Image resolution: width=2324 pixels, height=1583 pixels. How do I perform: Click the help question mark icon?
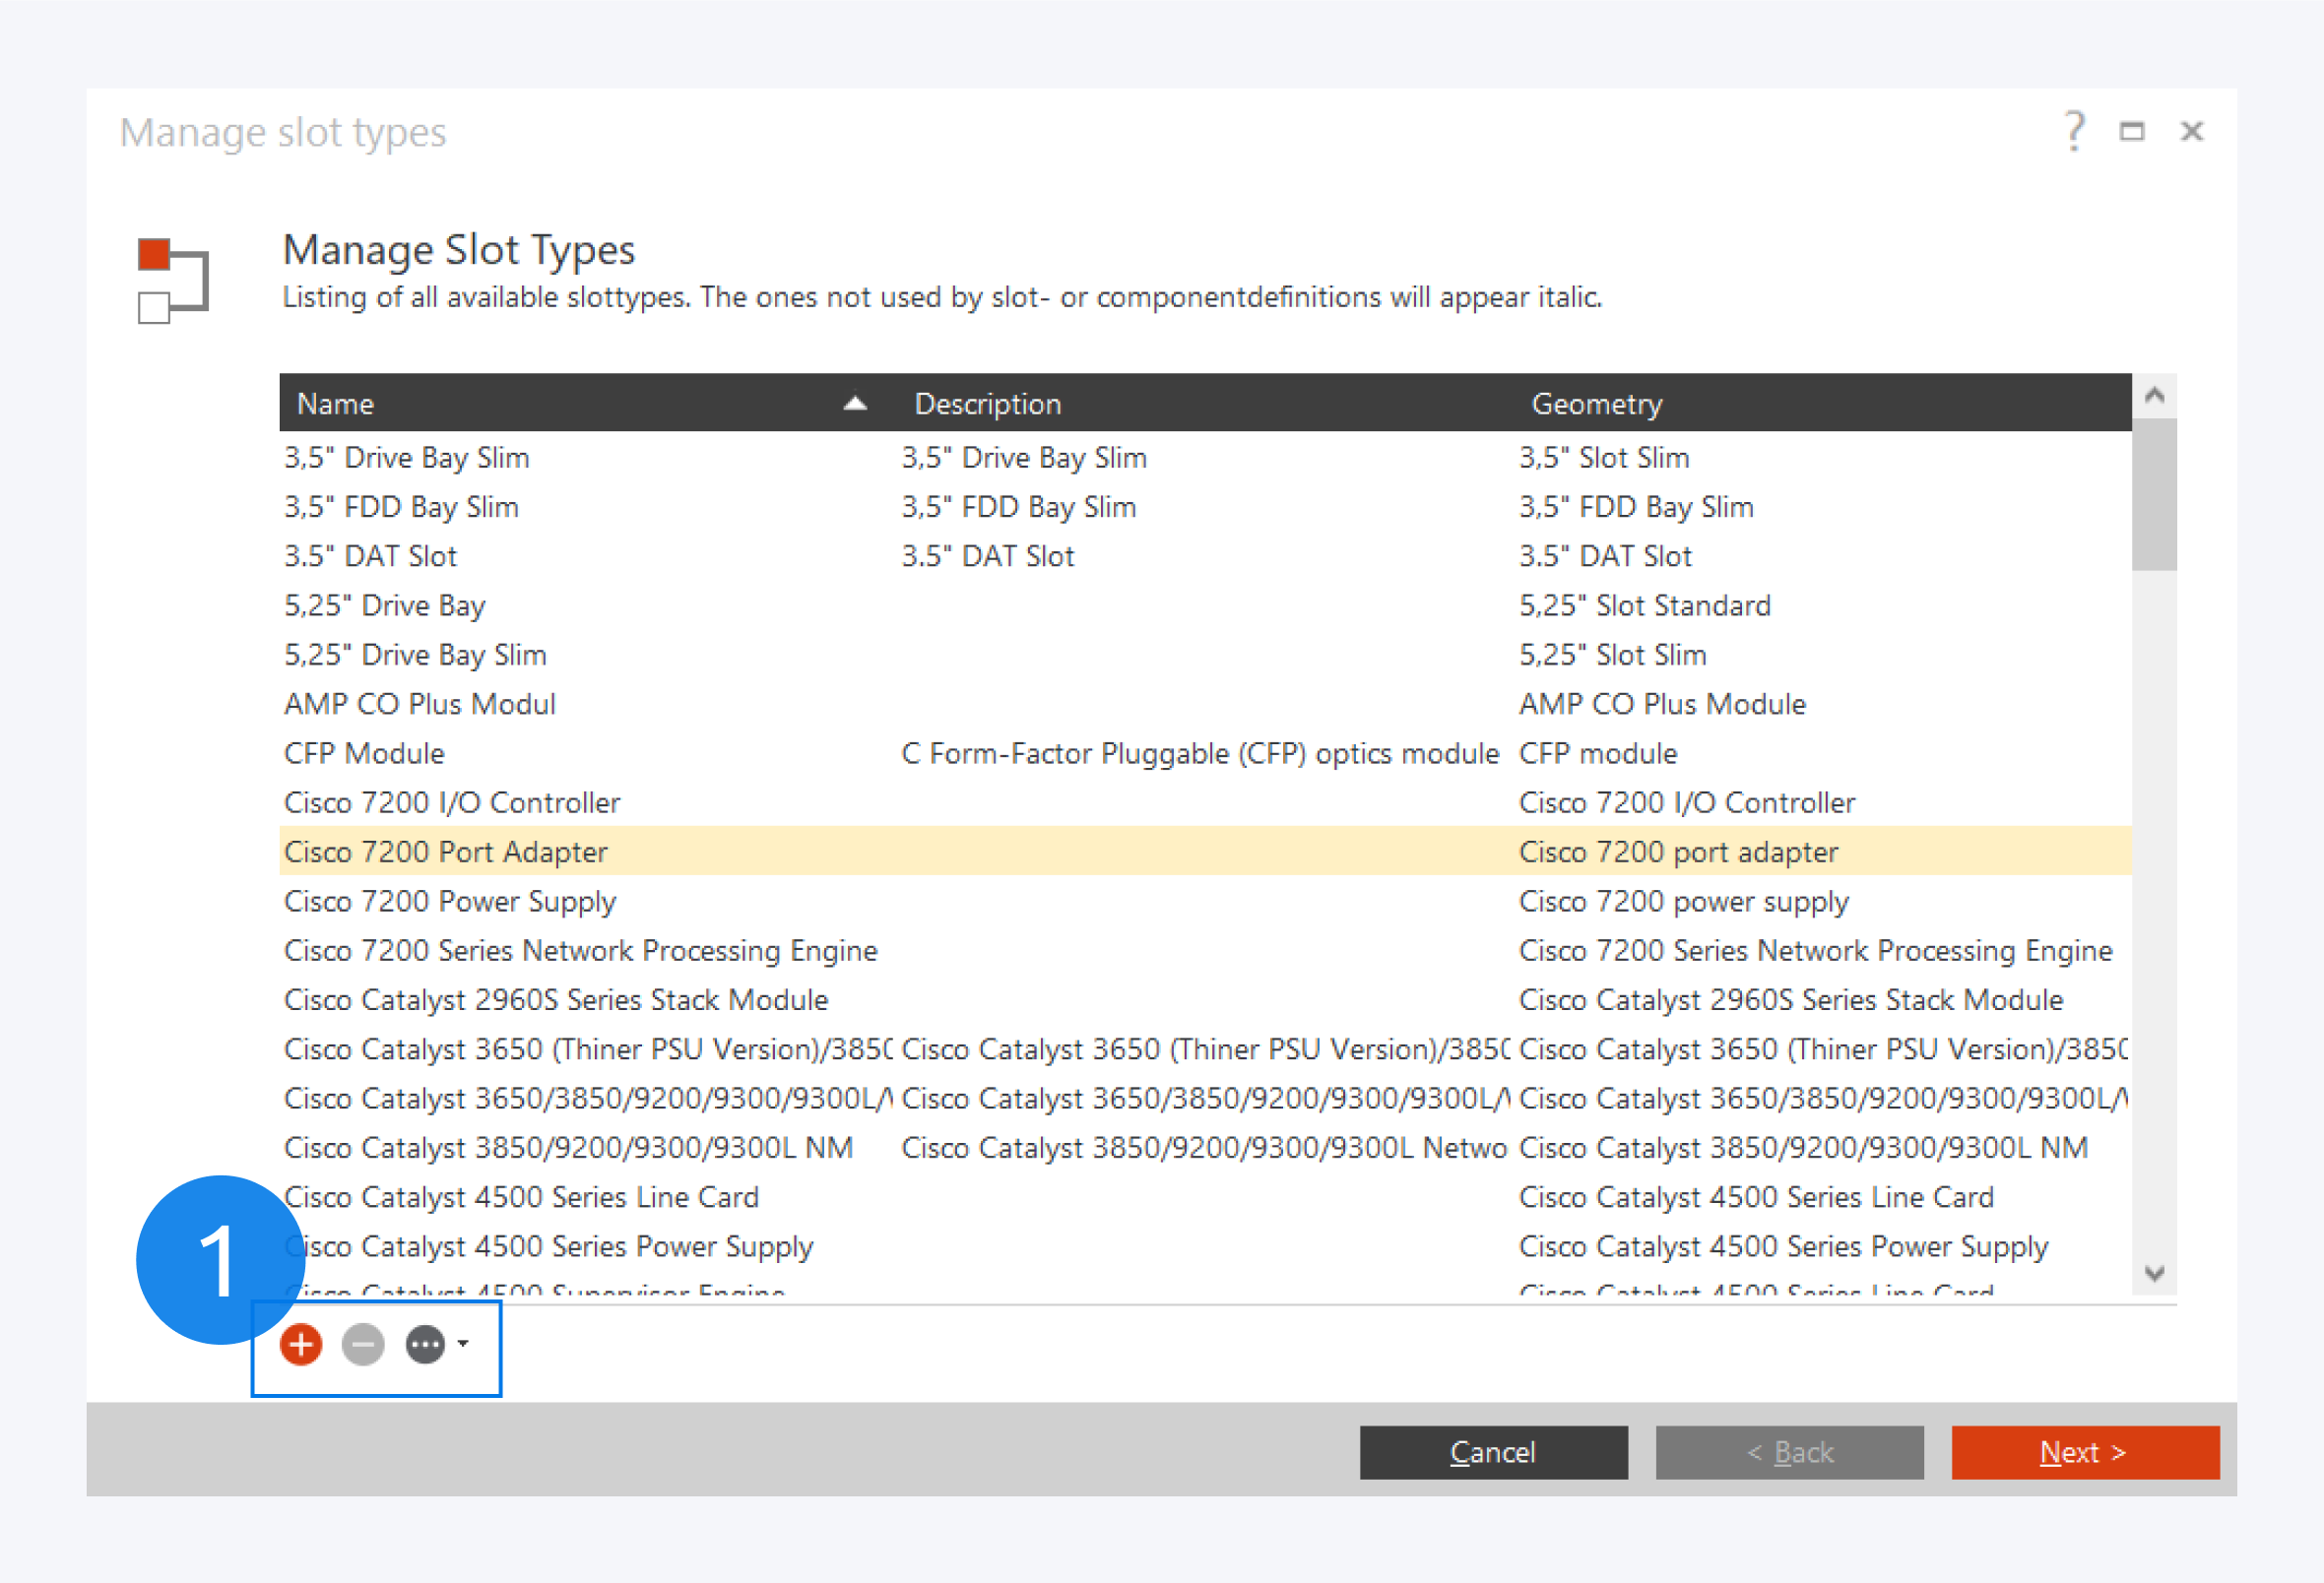coord(2075,131)
